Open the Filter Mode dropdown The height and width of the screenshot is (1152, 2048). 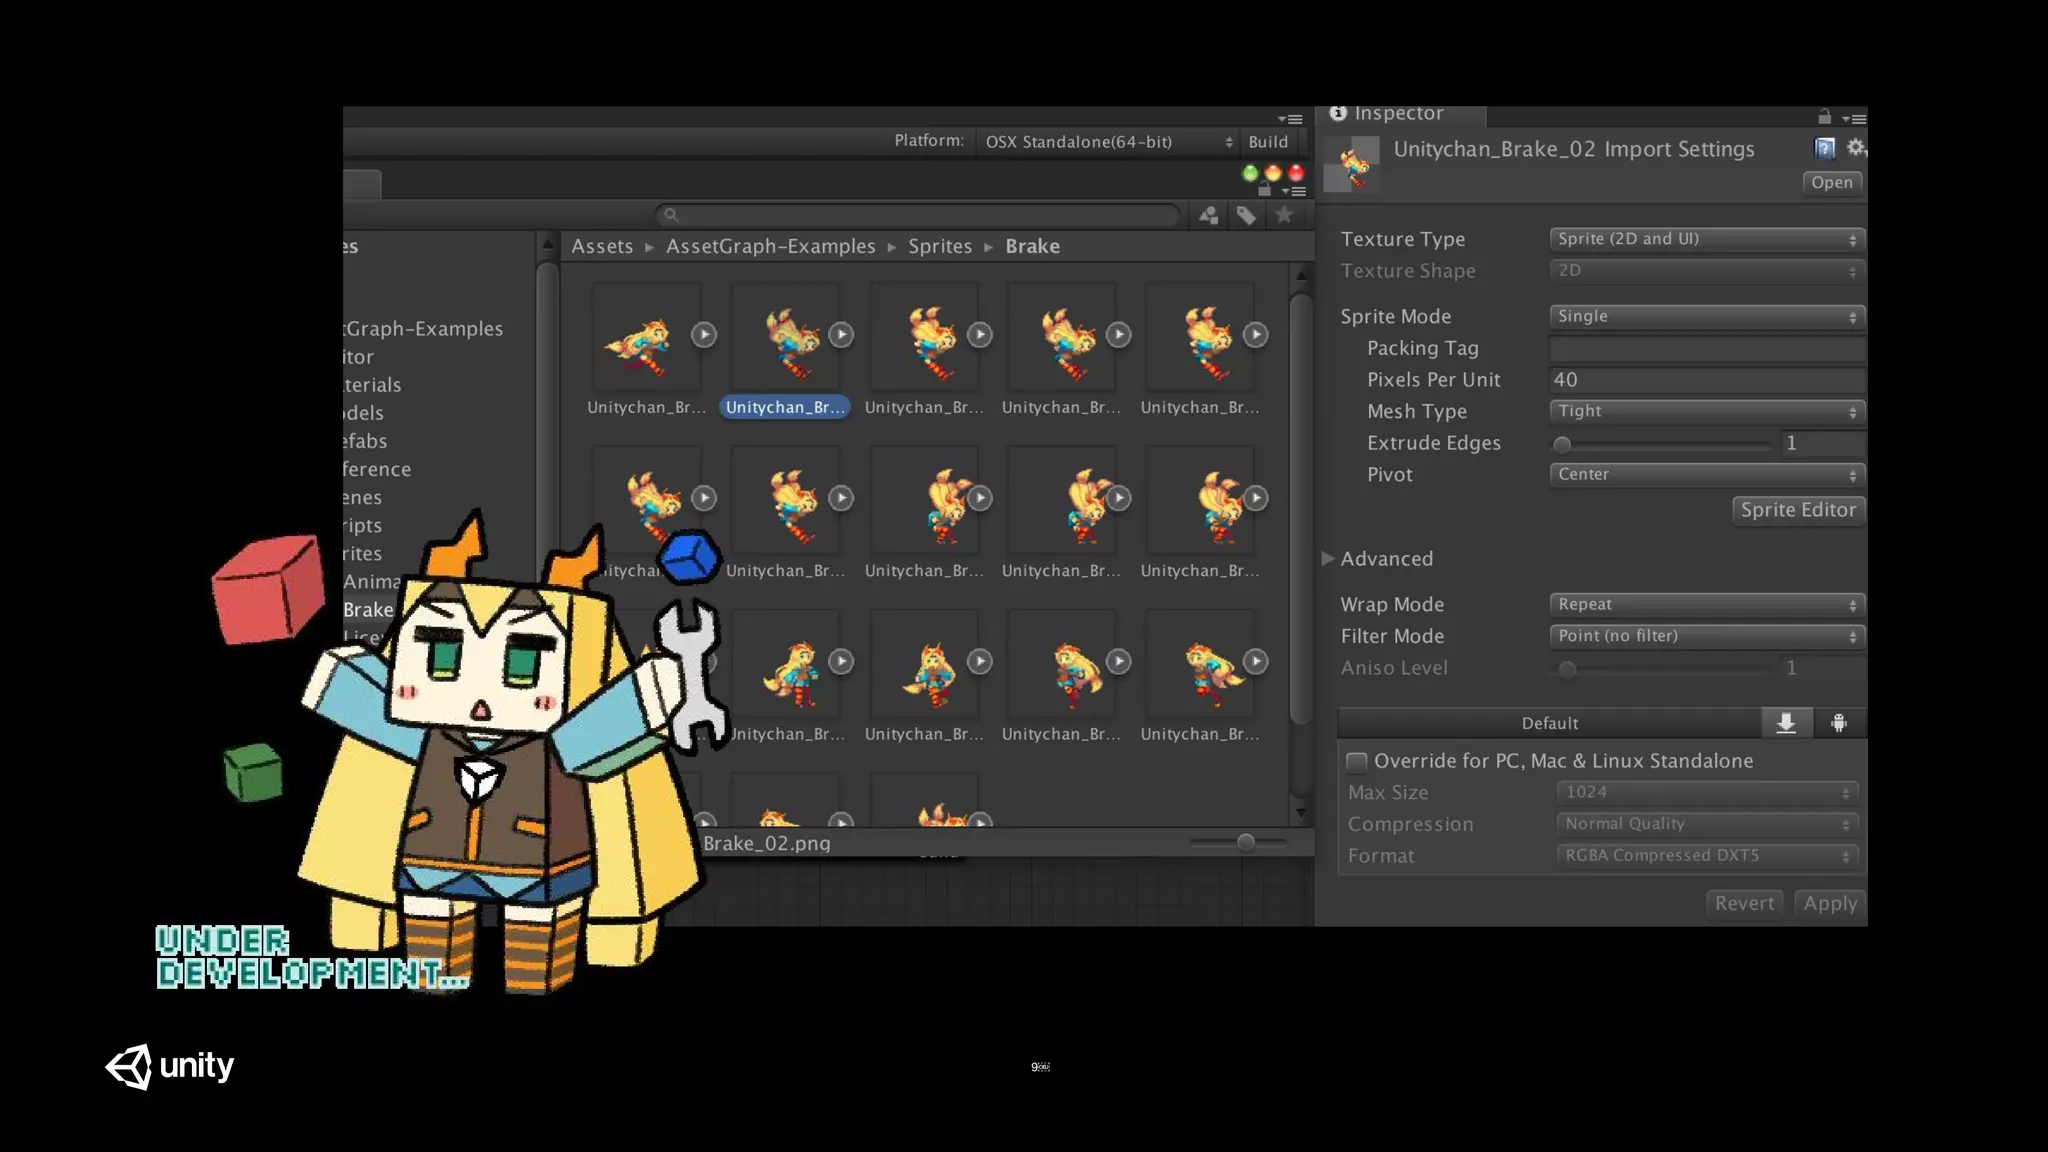click(x=1706, y=636)
